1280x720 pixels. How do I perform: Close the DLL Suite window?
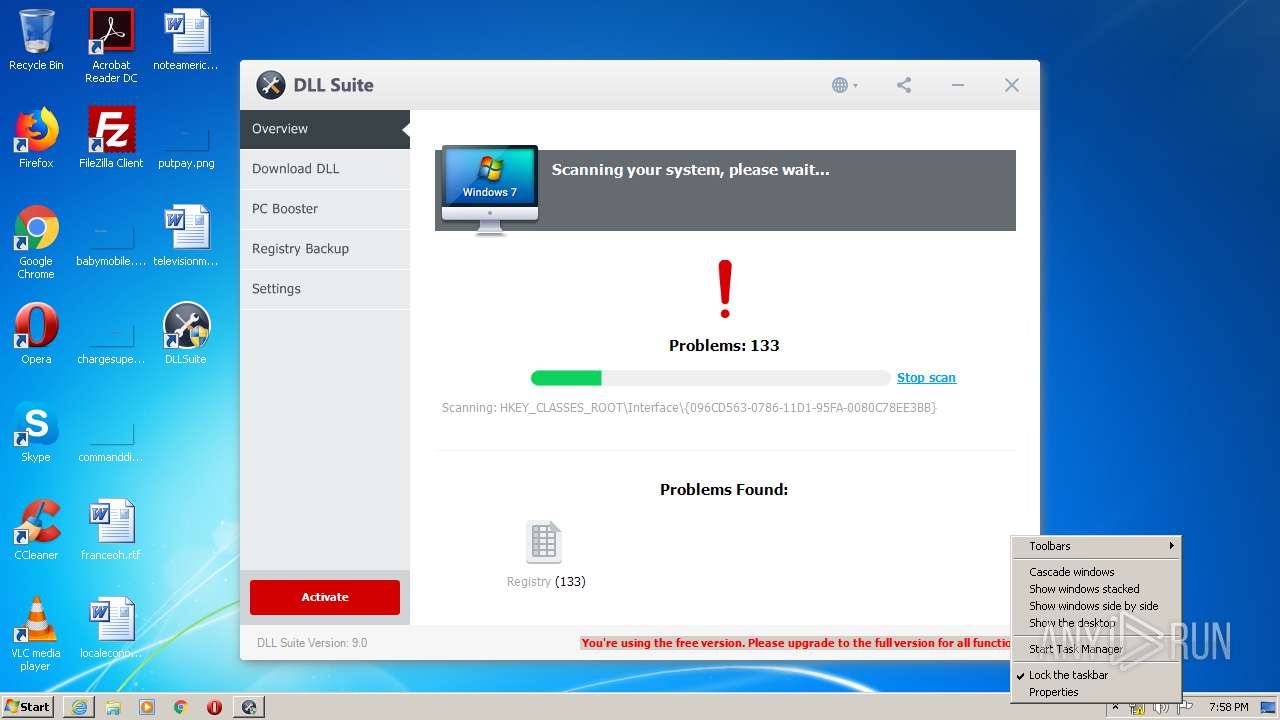[x=1012, y=85]
